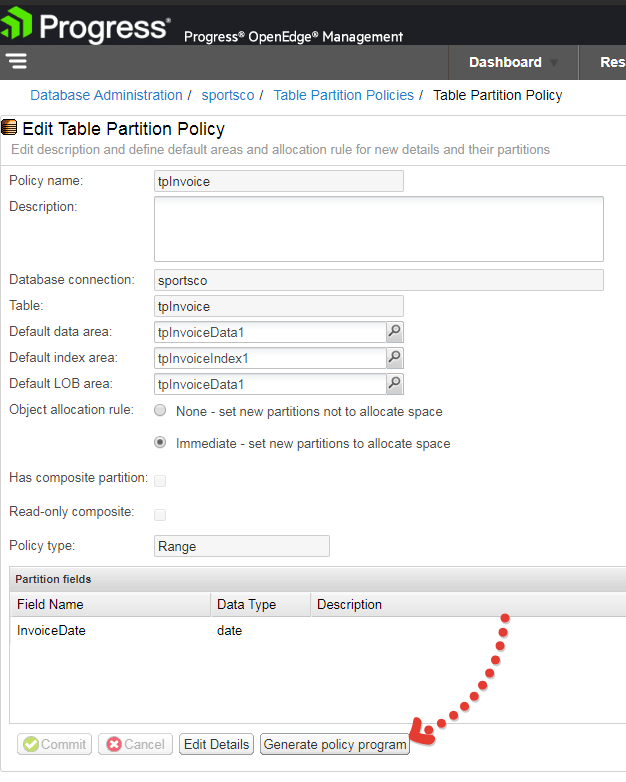Click the Edit Table Partition Policy icon
The image size is (626, 782).
(x=9, y=128)
